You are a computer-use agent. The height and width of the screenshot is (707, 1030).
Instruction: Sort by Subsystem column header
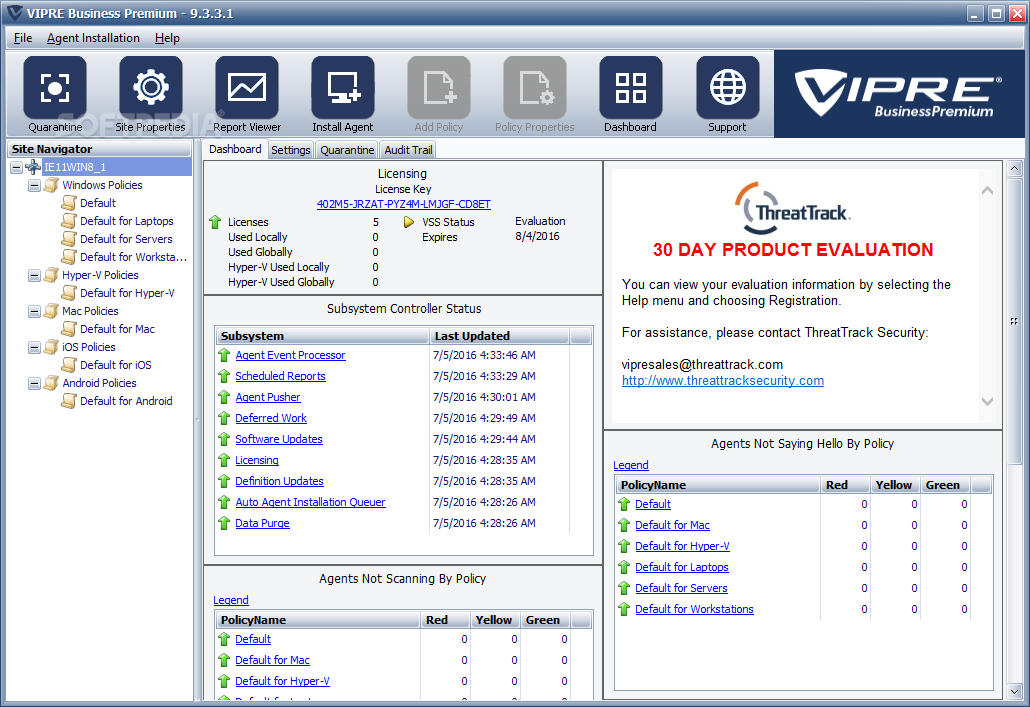(323, 336)
